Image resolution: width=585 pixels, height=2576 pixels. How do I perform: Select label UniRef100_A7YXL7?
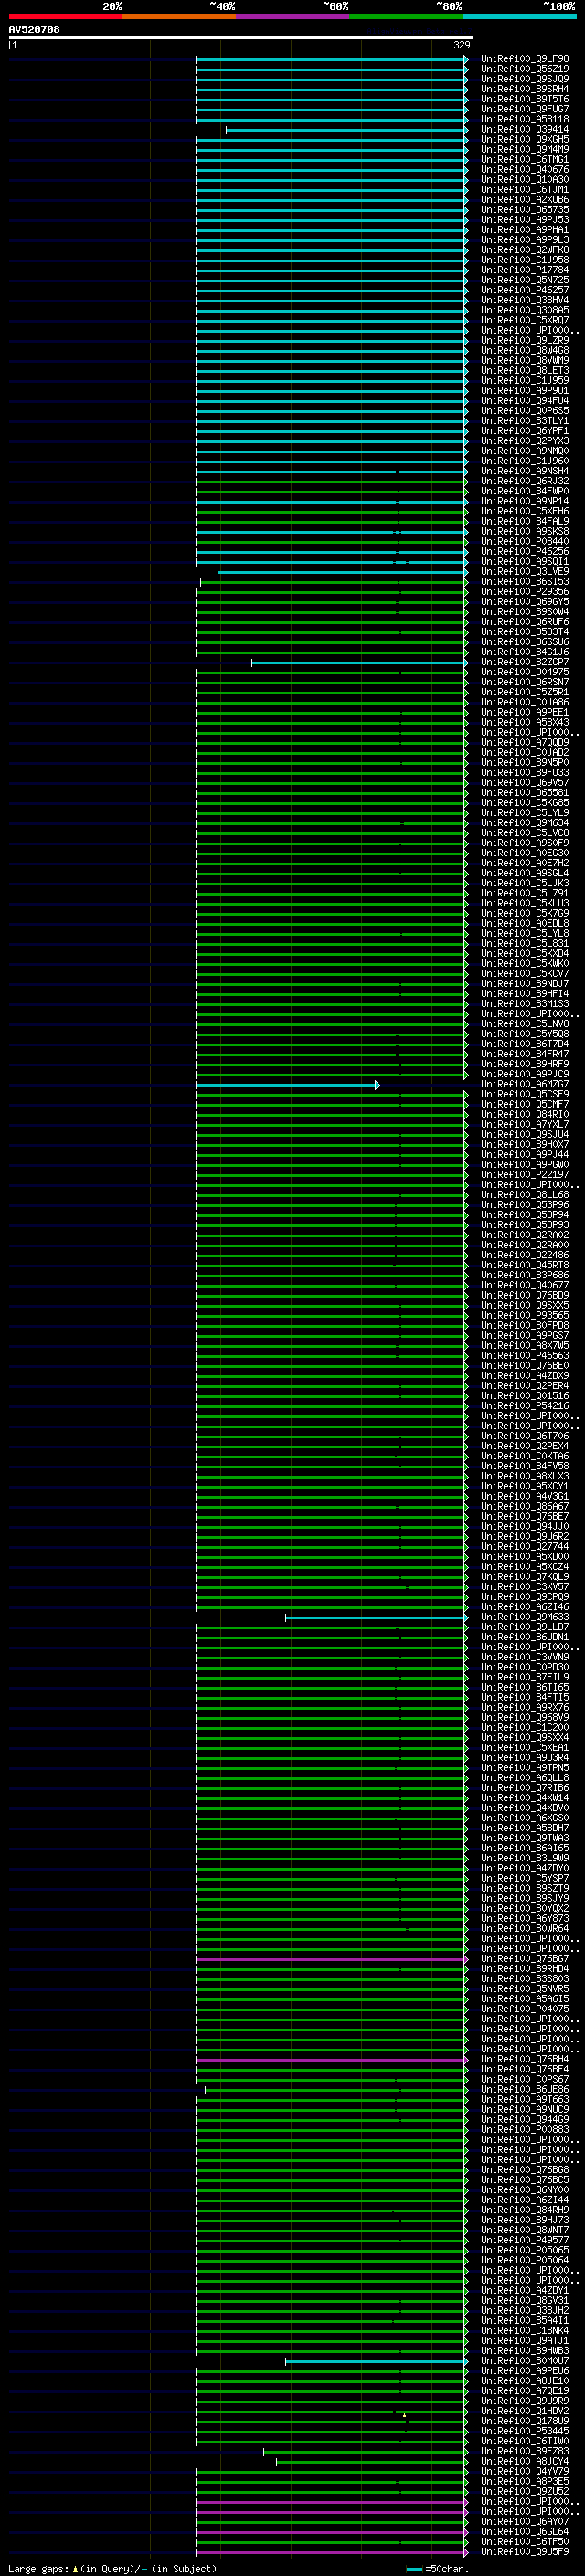(x=525, y=1125)
